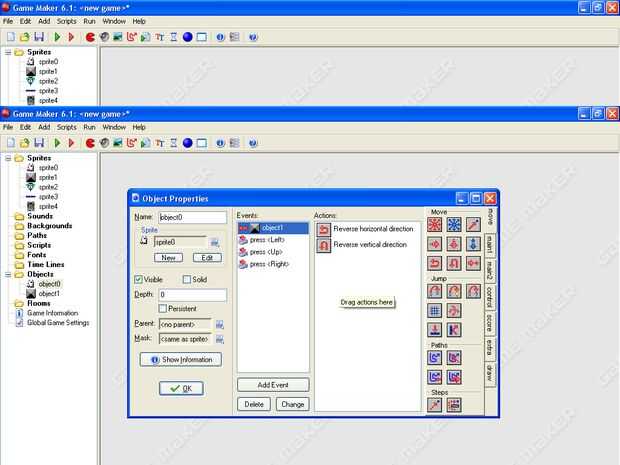
Task: Select the Set Path action icon
Action: click(x=435, y=358)
